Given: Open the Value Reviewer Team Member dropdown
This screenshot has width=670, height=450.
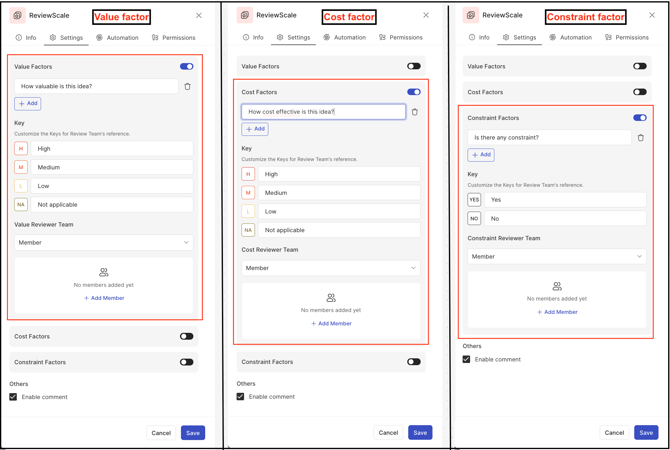Looking at the screenshot, I should 103,242.
